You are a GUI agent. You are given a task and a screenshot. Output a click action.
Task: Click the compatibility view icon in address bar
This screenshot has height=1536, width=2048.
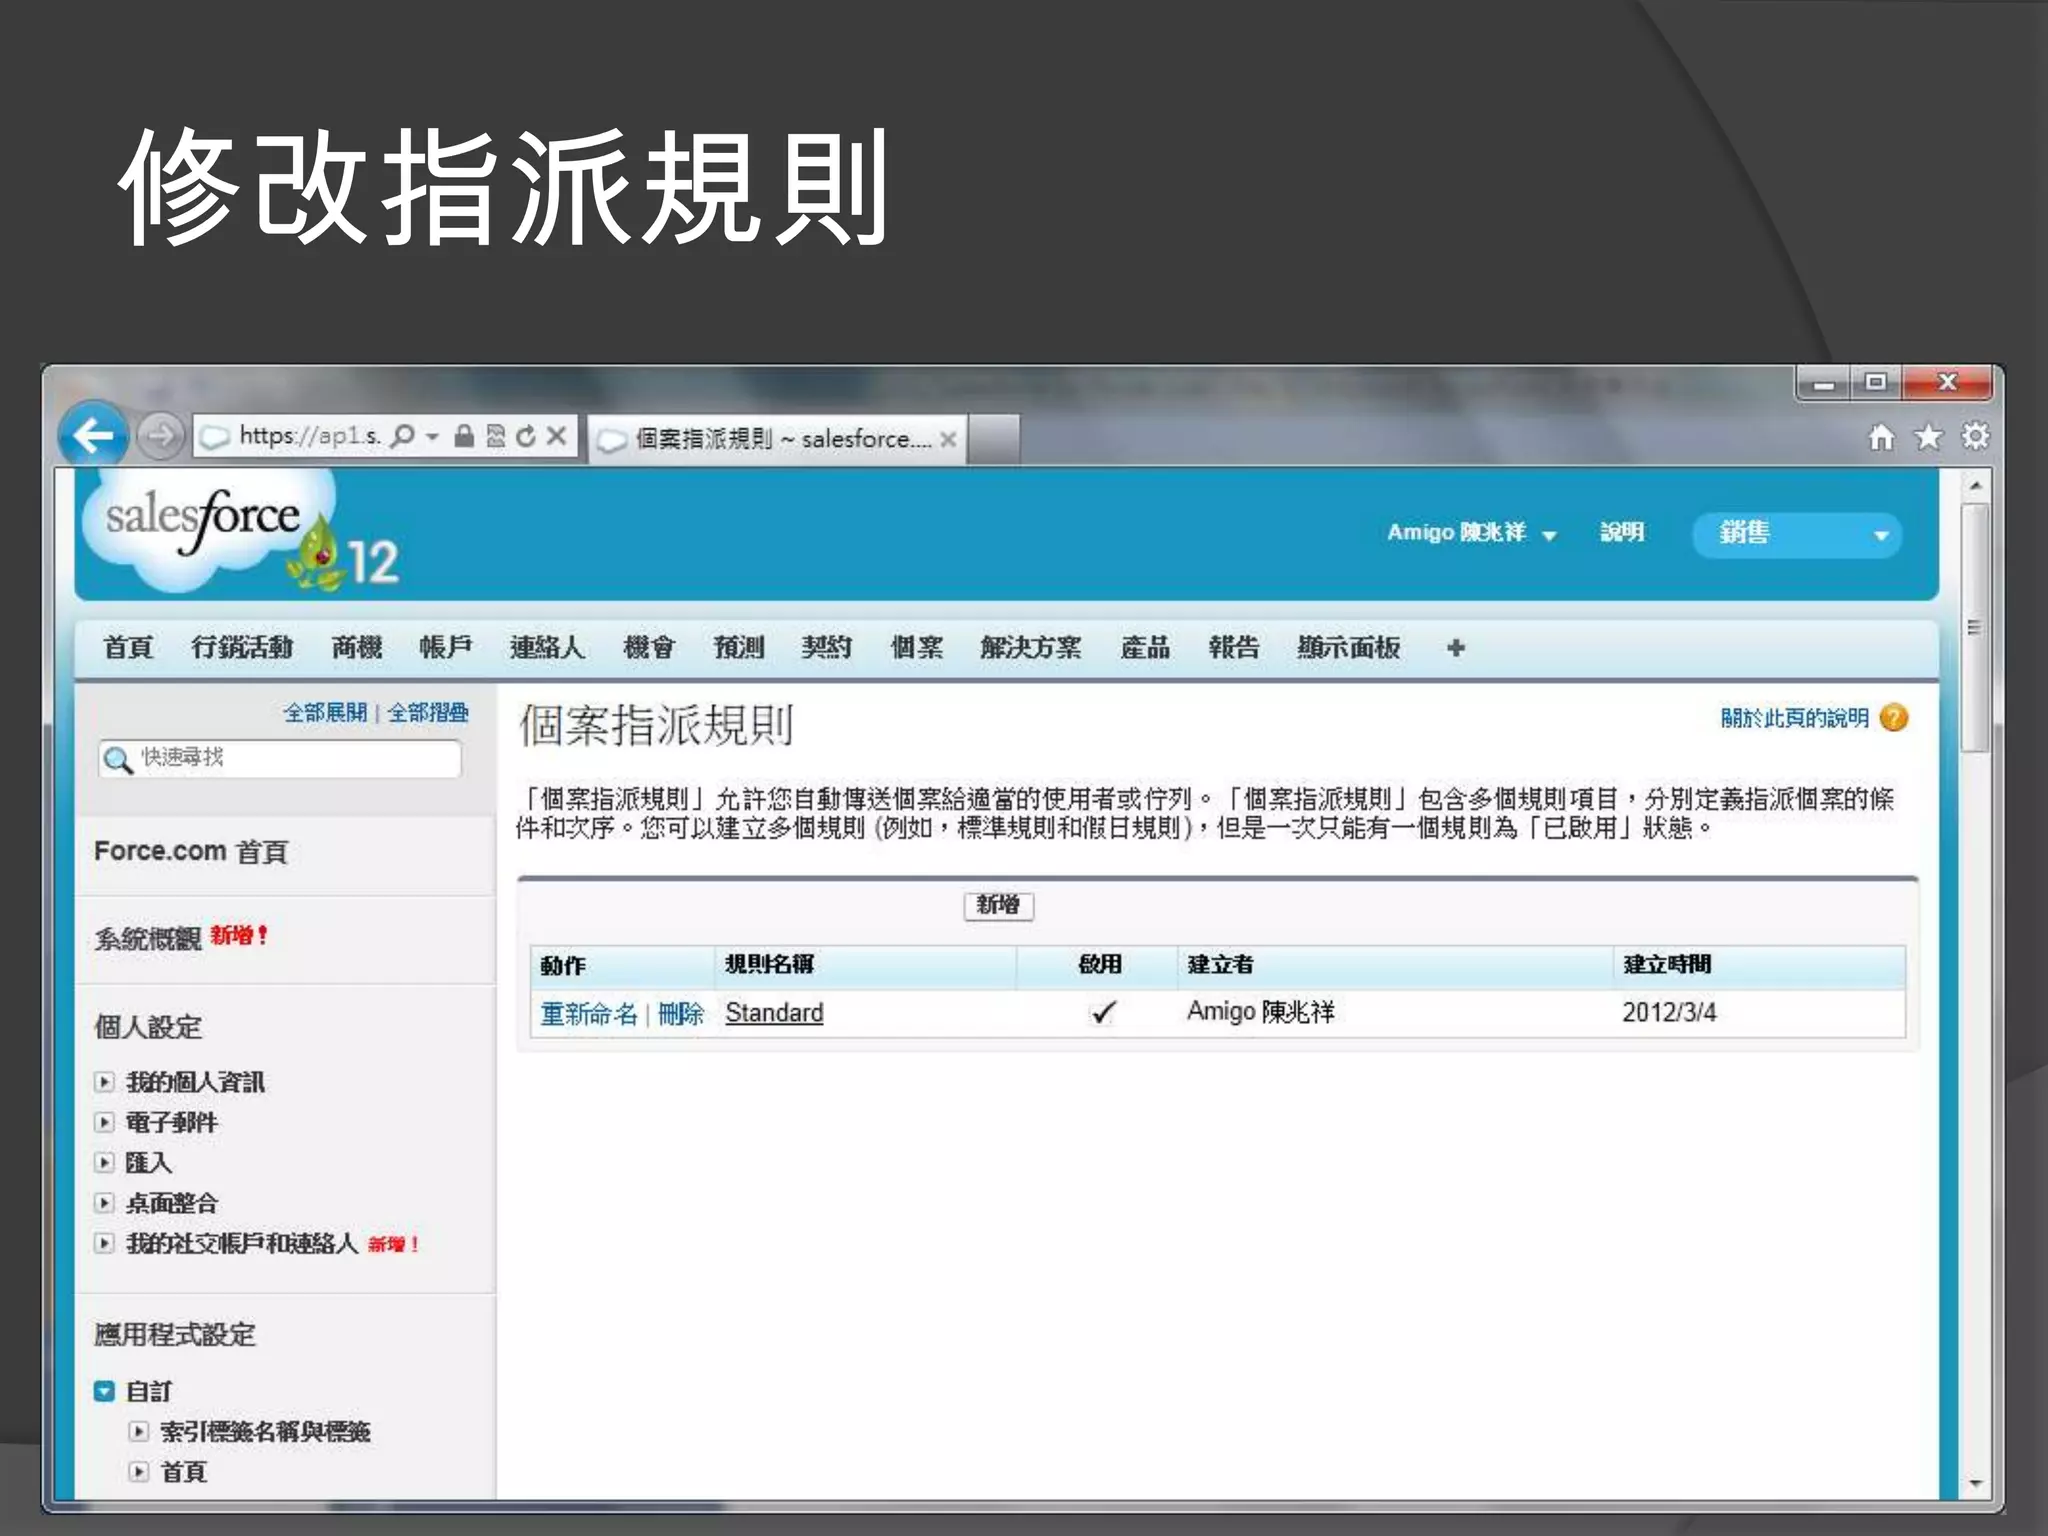click(x=496, y=436)
